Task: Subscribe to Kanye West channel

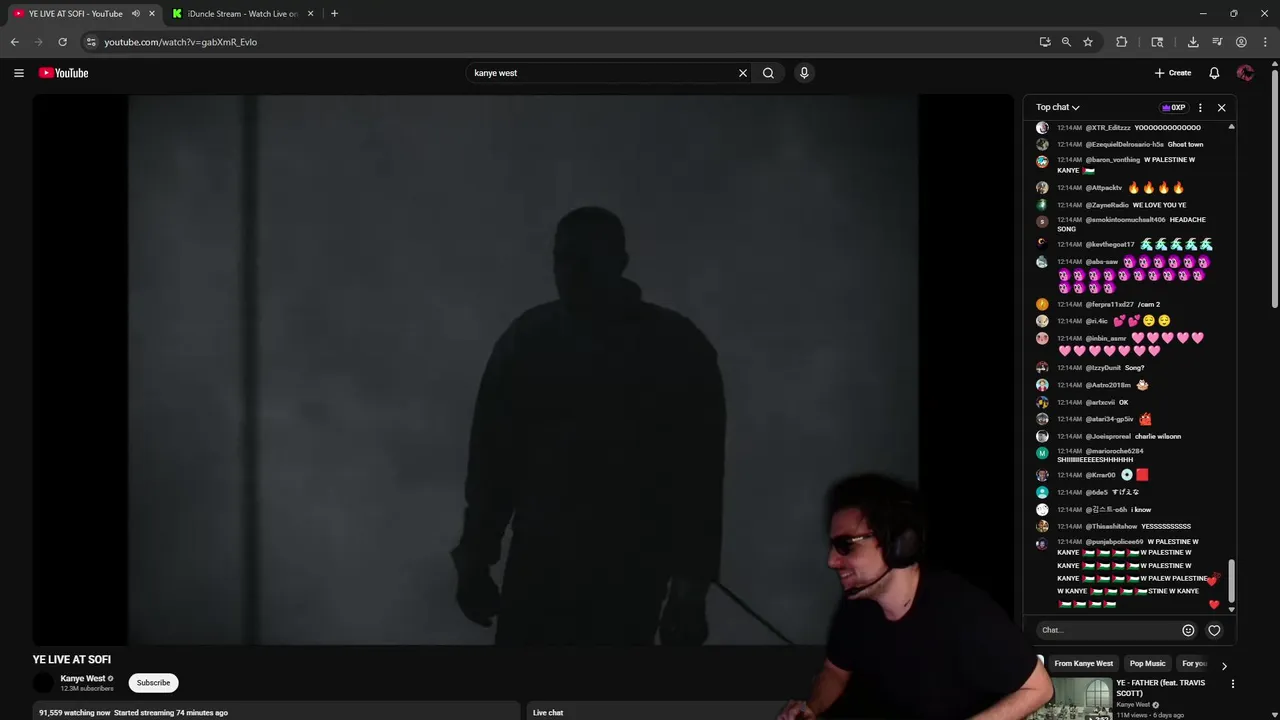Action: coord(153,683)
